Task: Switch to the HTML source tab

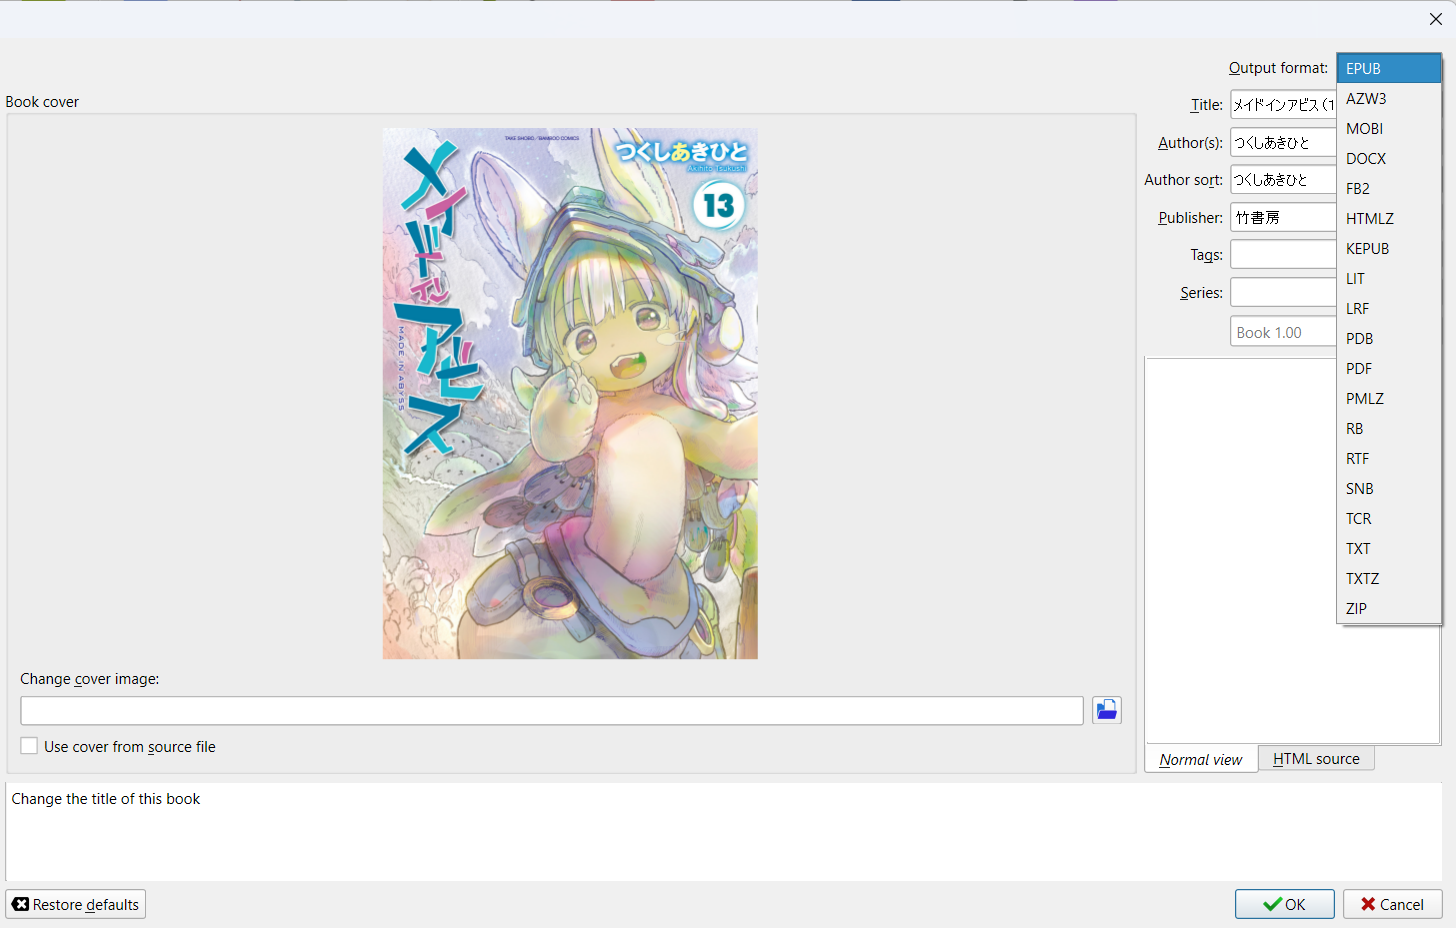Action: pyautogui.click(x=1316, y=758)
